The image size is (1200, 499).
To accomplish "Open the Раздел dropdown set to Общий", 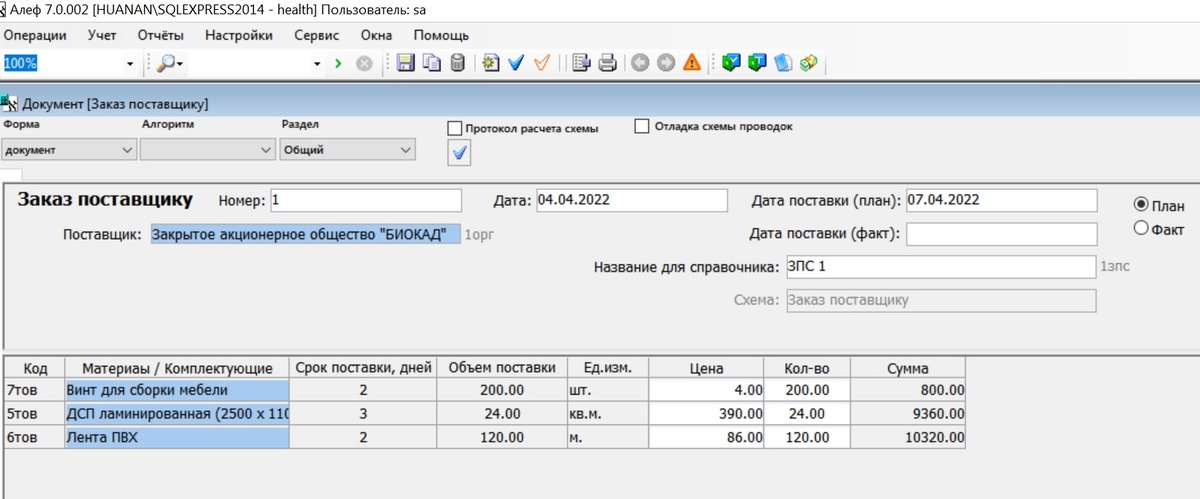I will pyautogui.click(x=347, y=150).
